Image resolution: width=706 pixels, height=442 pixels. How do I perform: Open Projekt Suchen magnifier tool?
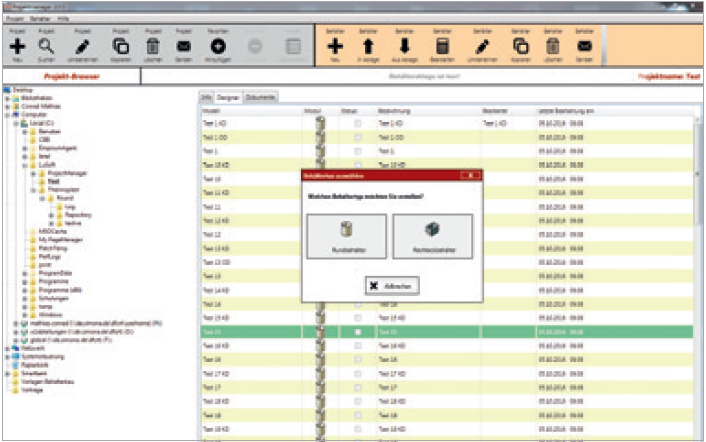pos(46,45)
